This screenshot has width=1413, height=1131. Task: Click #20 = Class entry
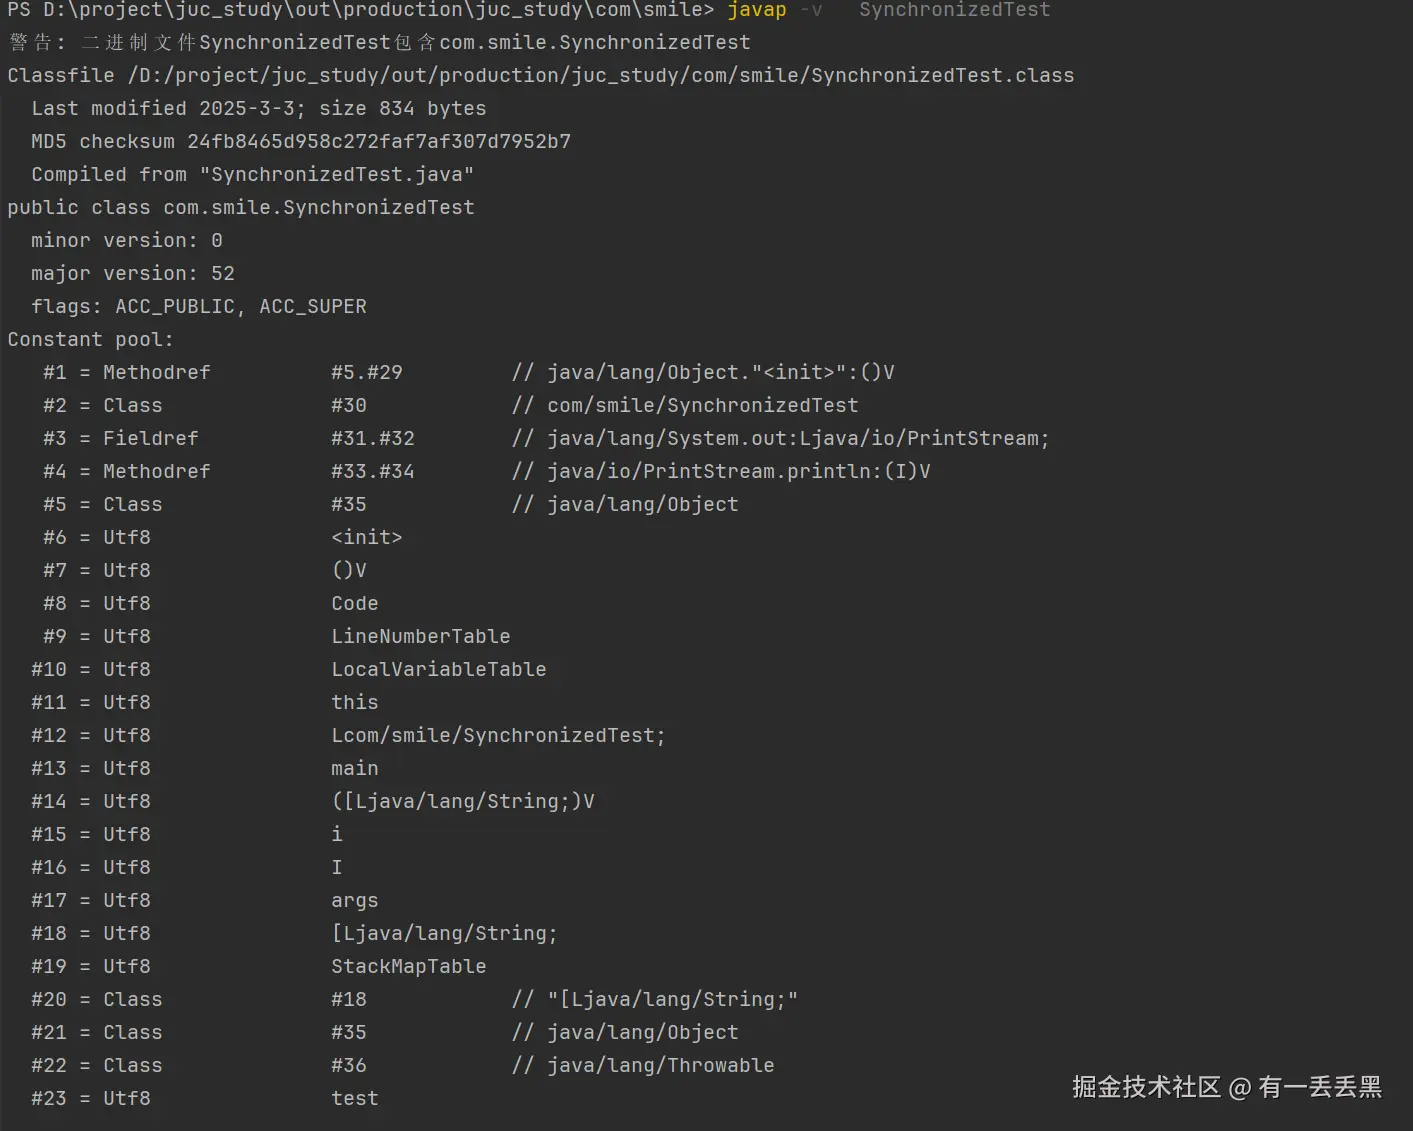pyautogui.click(x=97, y=1000)
